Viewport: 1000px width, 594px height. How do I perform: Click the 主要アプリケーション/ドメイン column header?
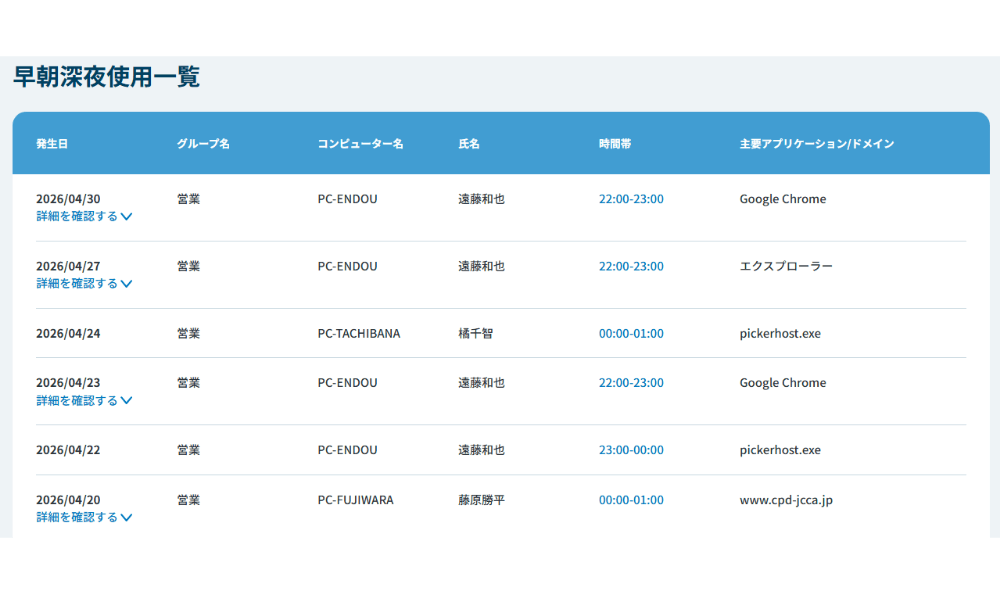(x=817, y=144)
